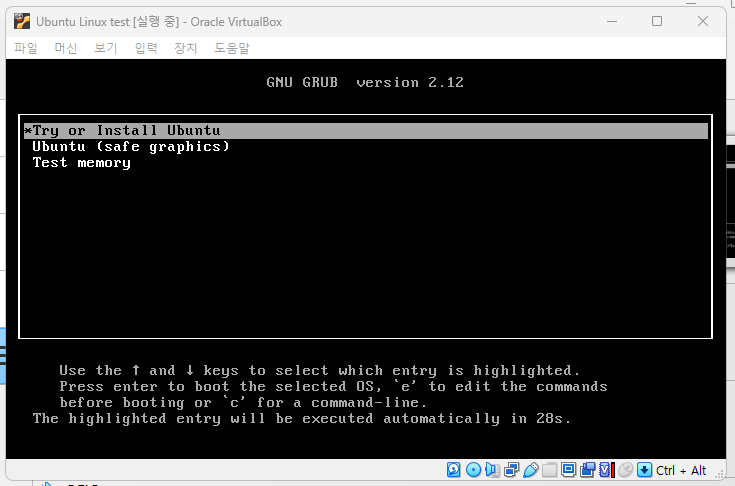Click the 'Use the ↑ and ↓ keys' line
This screenshot has width=735, height=486.
tap(320, 371)
